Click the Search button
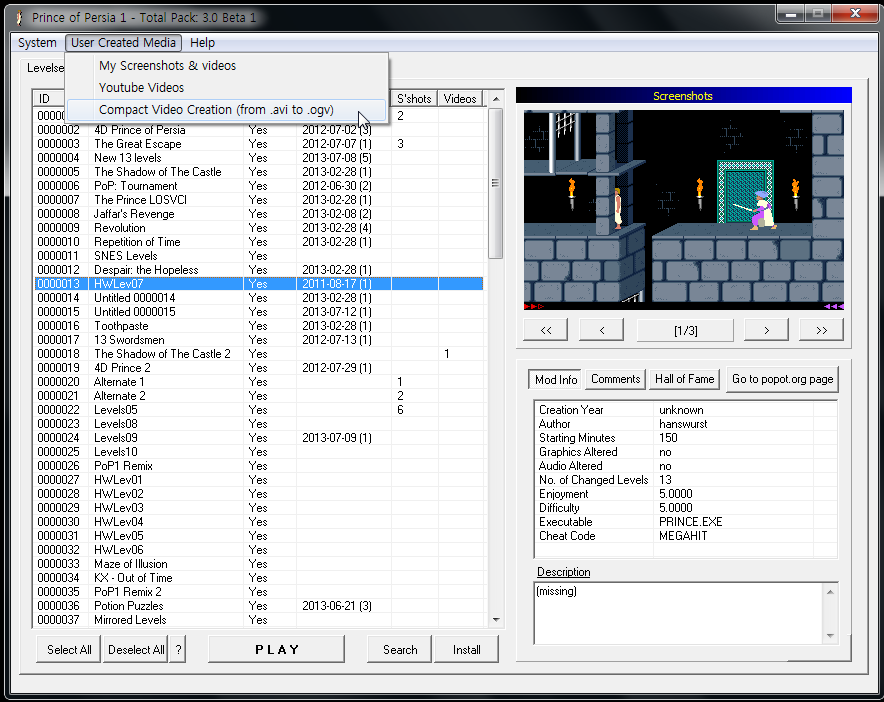 [x=400, y=650]
